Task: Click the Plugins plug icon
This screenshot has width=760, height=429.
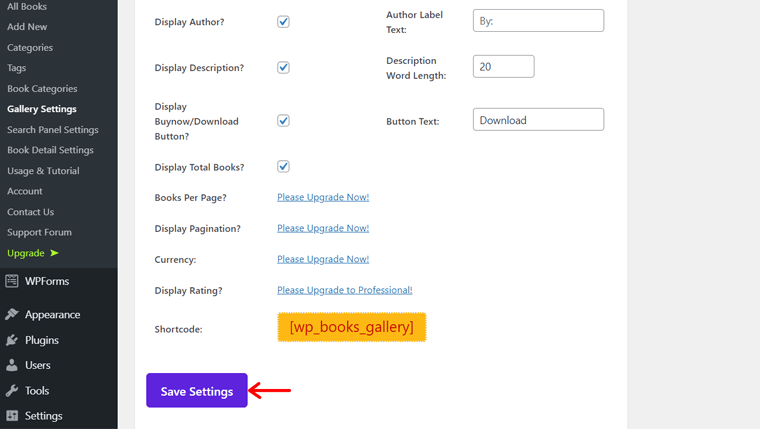Action: click(12, 340)
